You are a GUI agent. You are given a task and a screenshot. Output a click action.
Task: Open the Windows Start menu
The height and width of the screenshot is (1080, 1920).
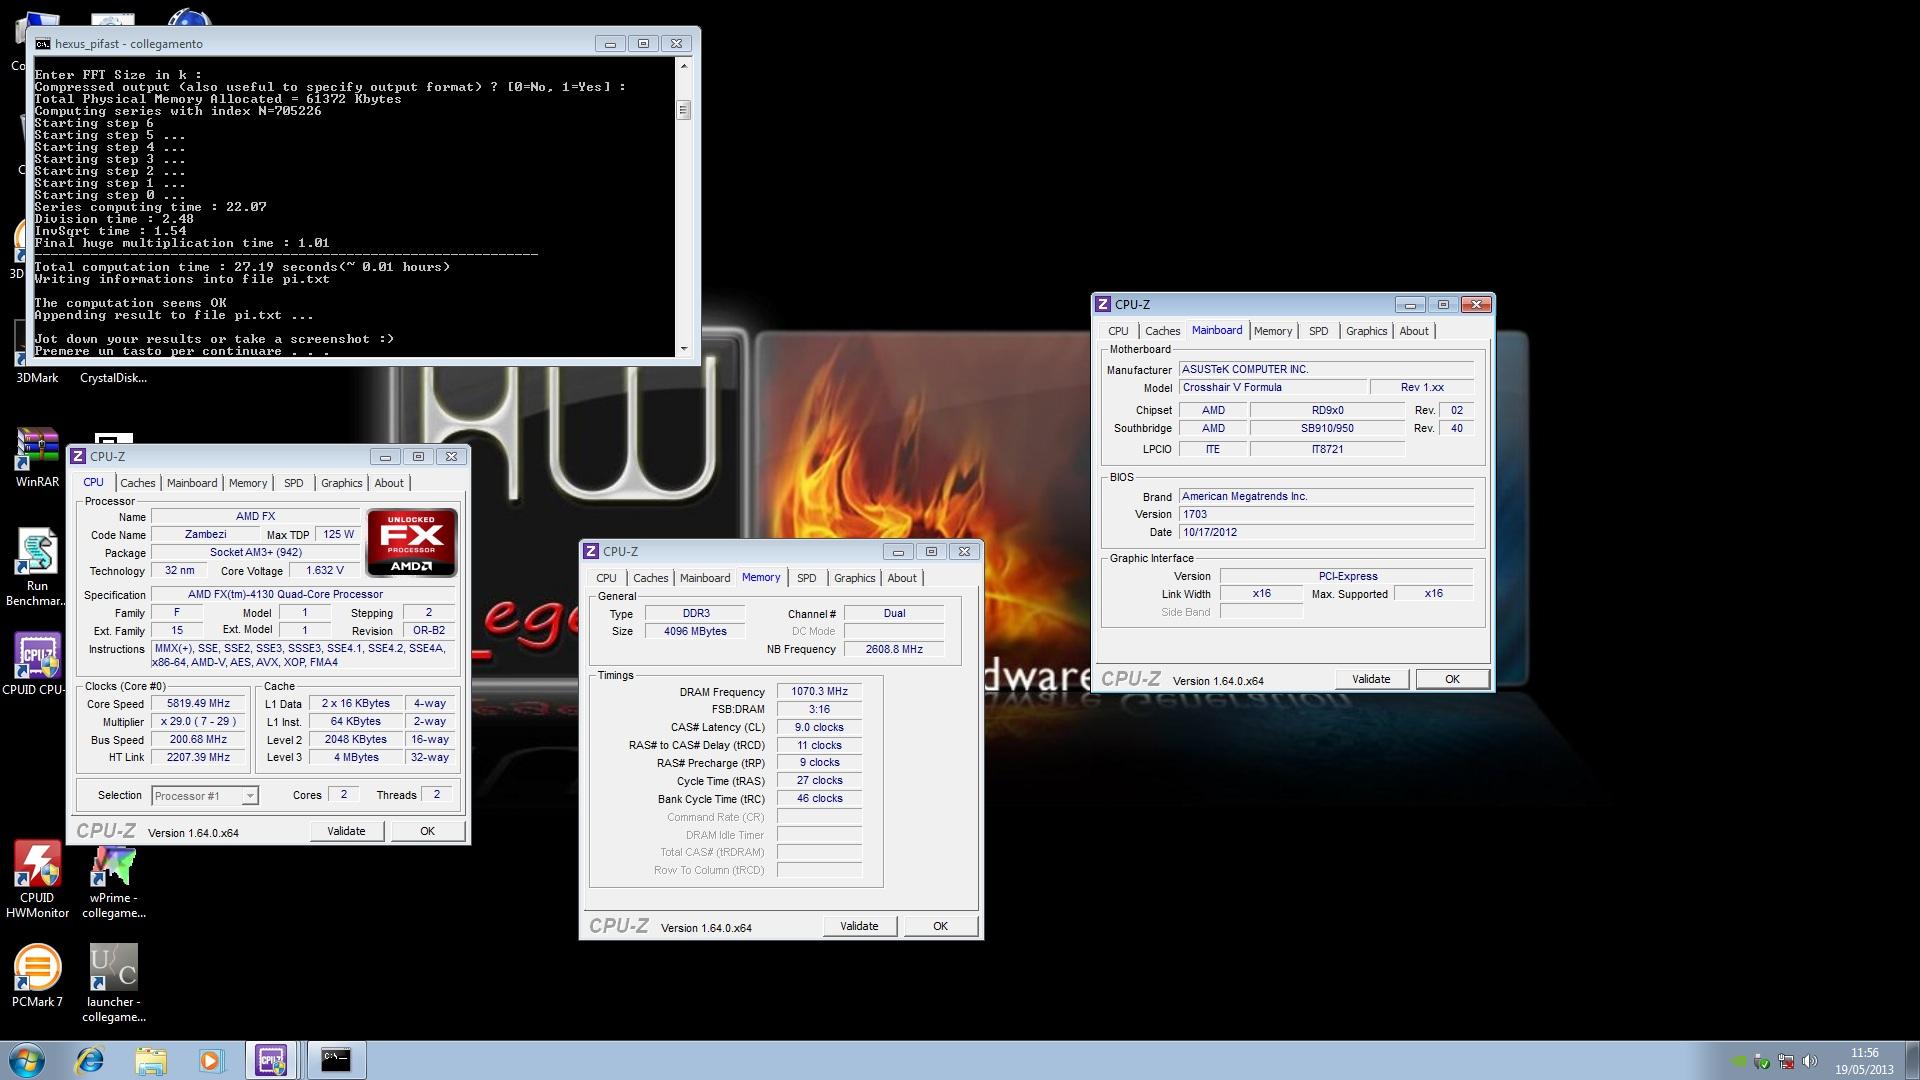click(26, 1060)
